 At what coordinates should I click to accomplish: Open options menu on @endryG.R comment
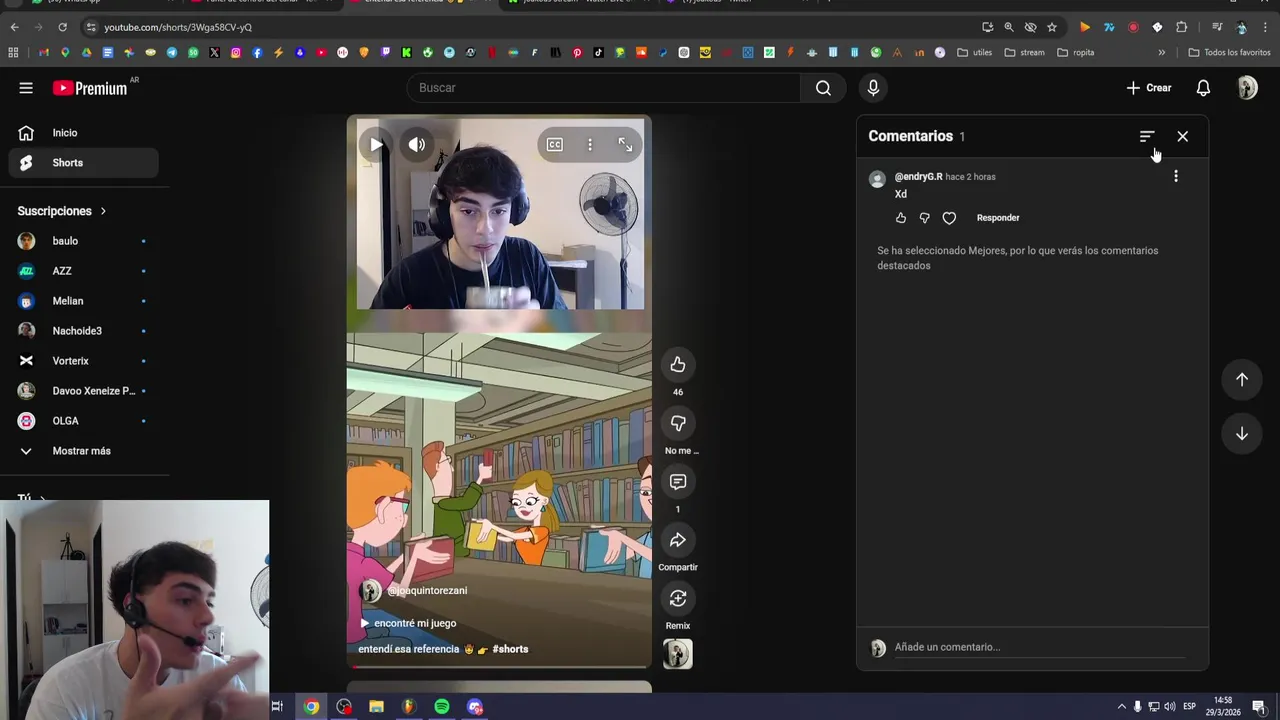click(x=1176, y=176)
